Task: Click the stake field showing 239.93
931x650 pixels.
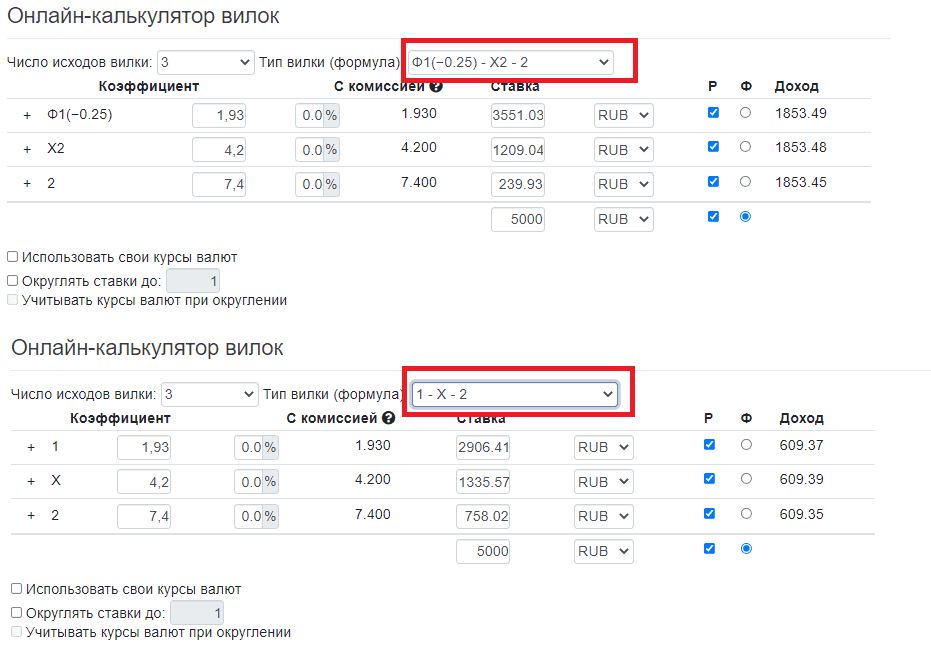Action: click(x=518, y=184)
